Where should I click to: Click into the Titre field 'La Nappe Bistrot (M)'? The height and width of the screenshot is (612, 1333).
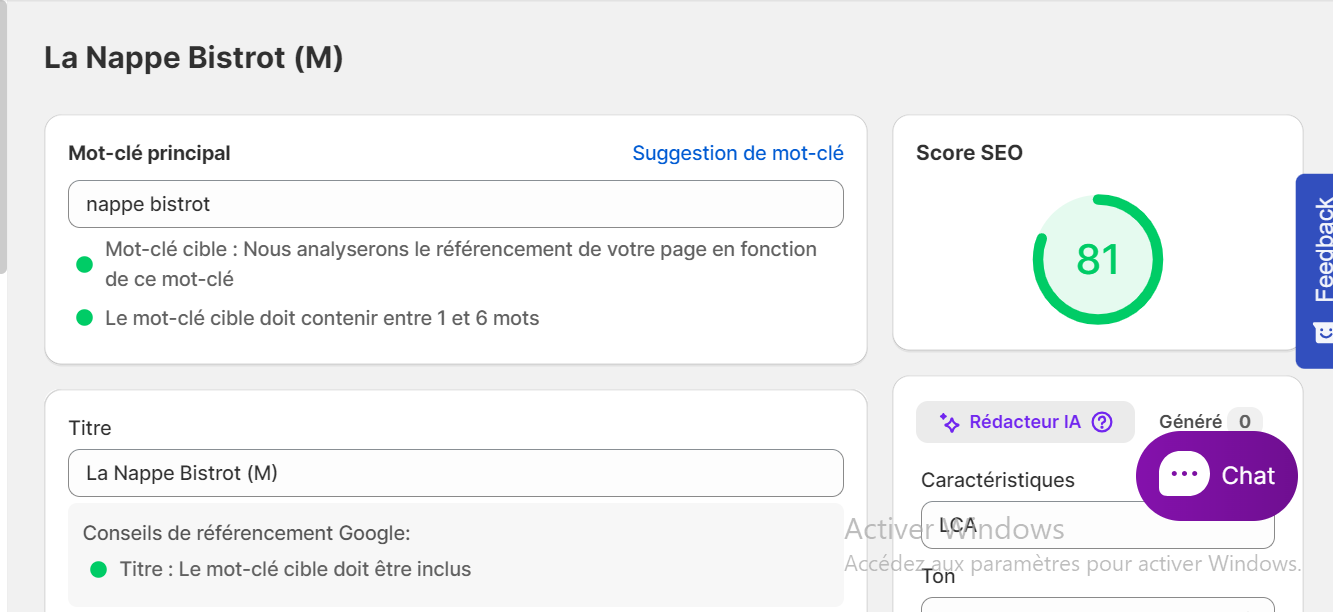click(455, 473)
